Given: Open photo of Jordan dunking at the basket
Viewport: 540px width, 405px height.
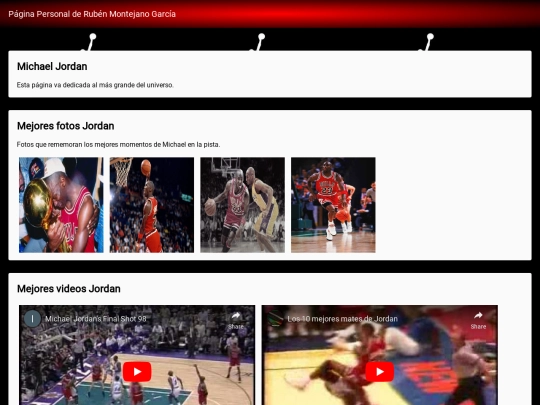Looking at the screenshot, I should click(152, 205).
